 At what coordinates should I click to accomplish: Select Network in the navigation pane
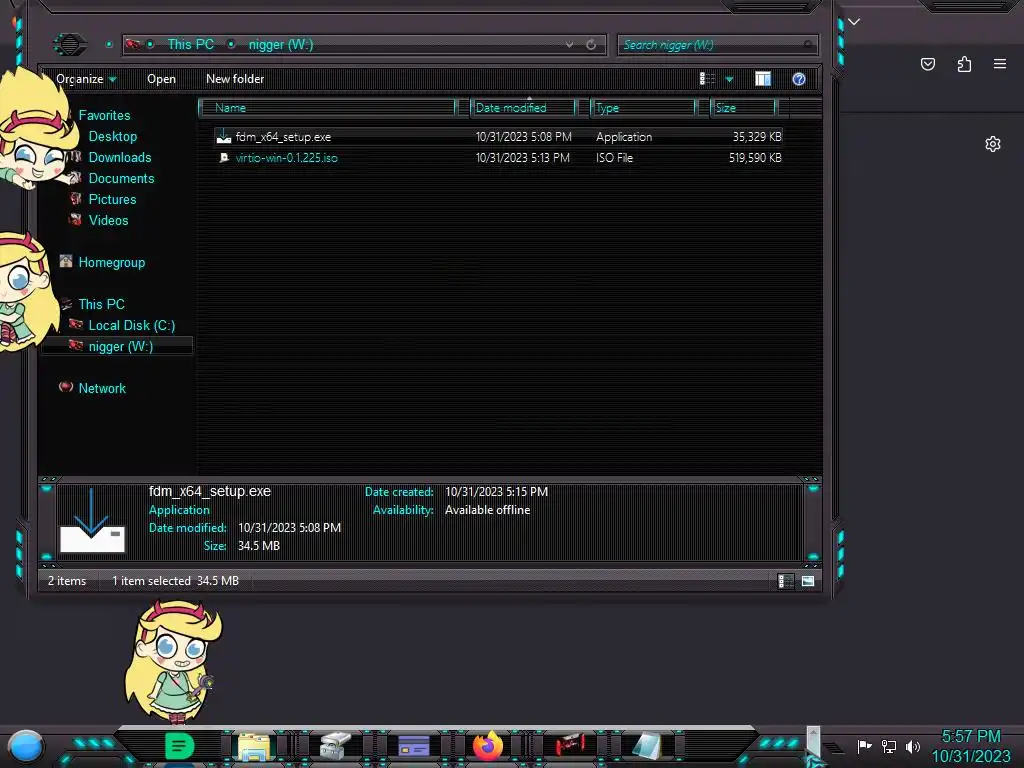point(103,389)
